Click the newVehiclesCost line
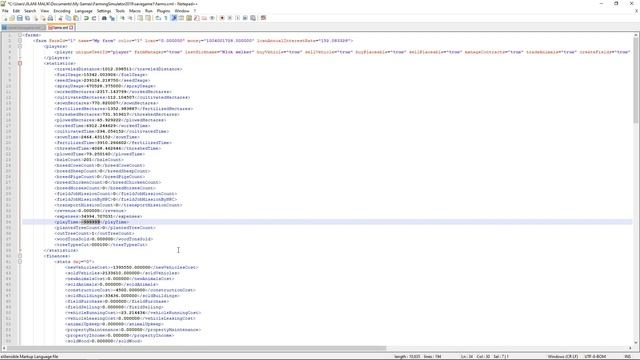The width and height of the screenshot is (640, 360). [x=131, y=267]
